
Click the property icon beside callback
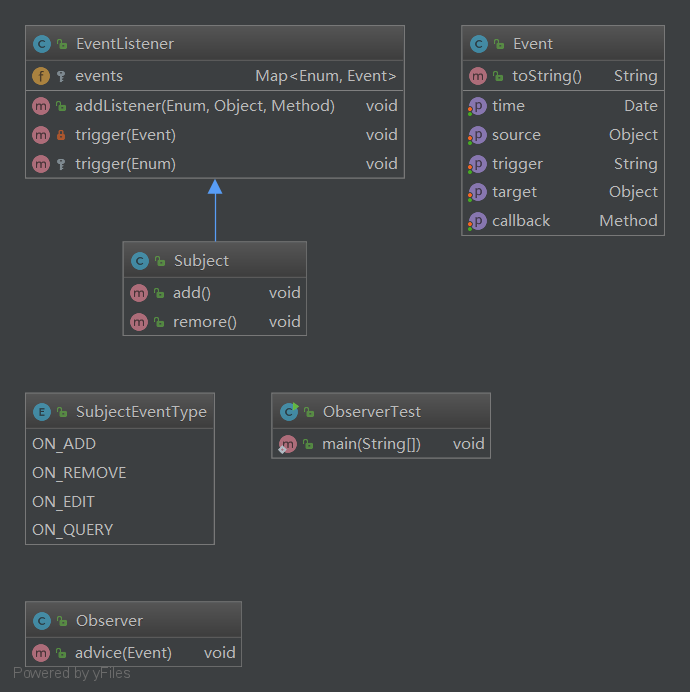[x=477, y=221]
